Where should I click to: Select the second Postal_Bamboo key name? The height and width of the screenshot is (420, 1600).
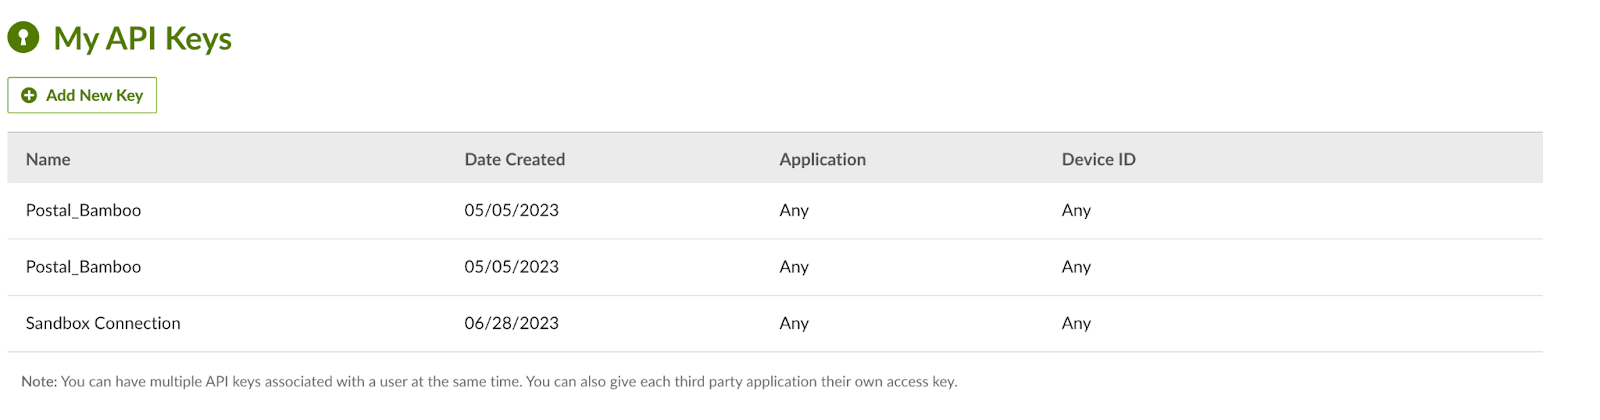(x=83, y=267)
